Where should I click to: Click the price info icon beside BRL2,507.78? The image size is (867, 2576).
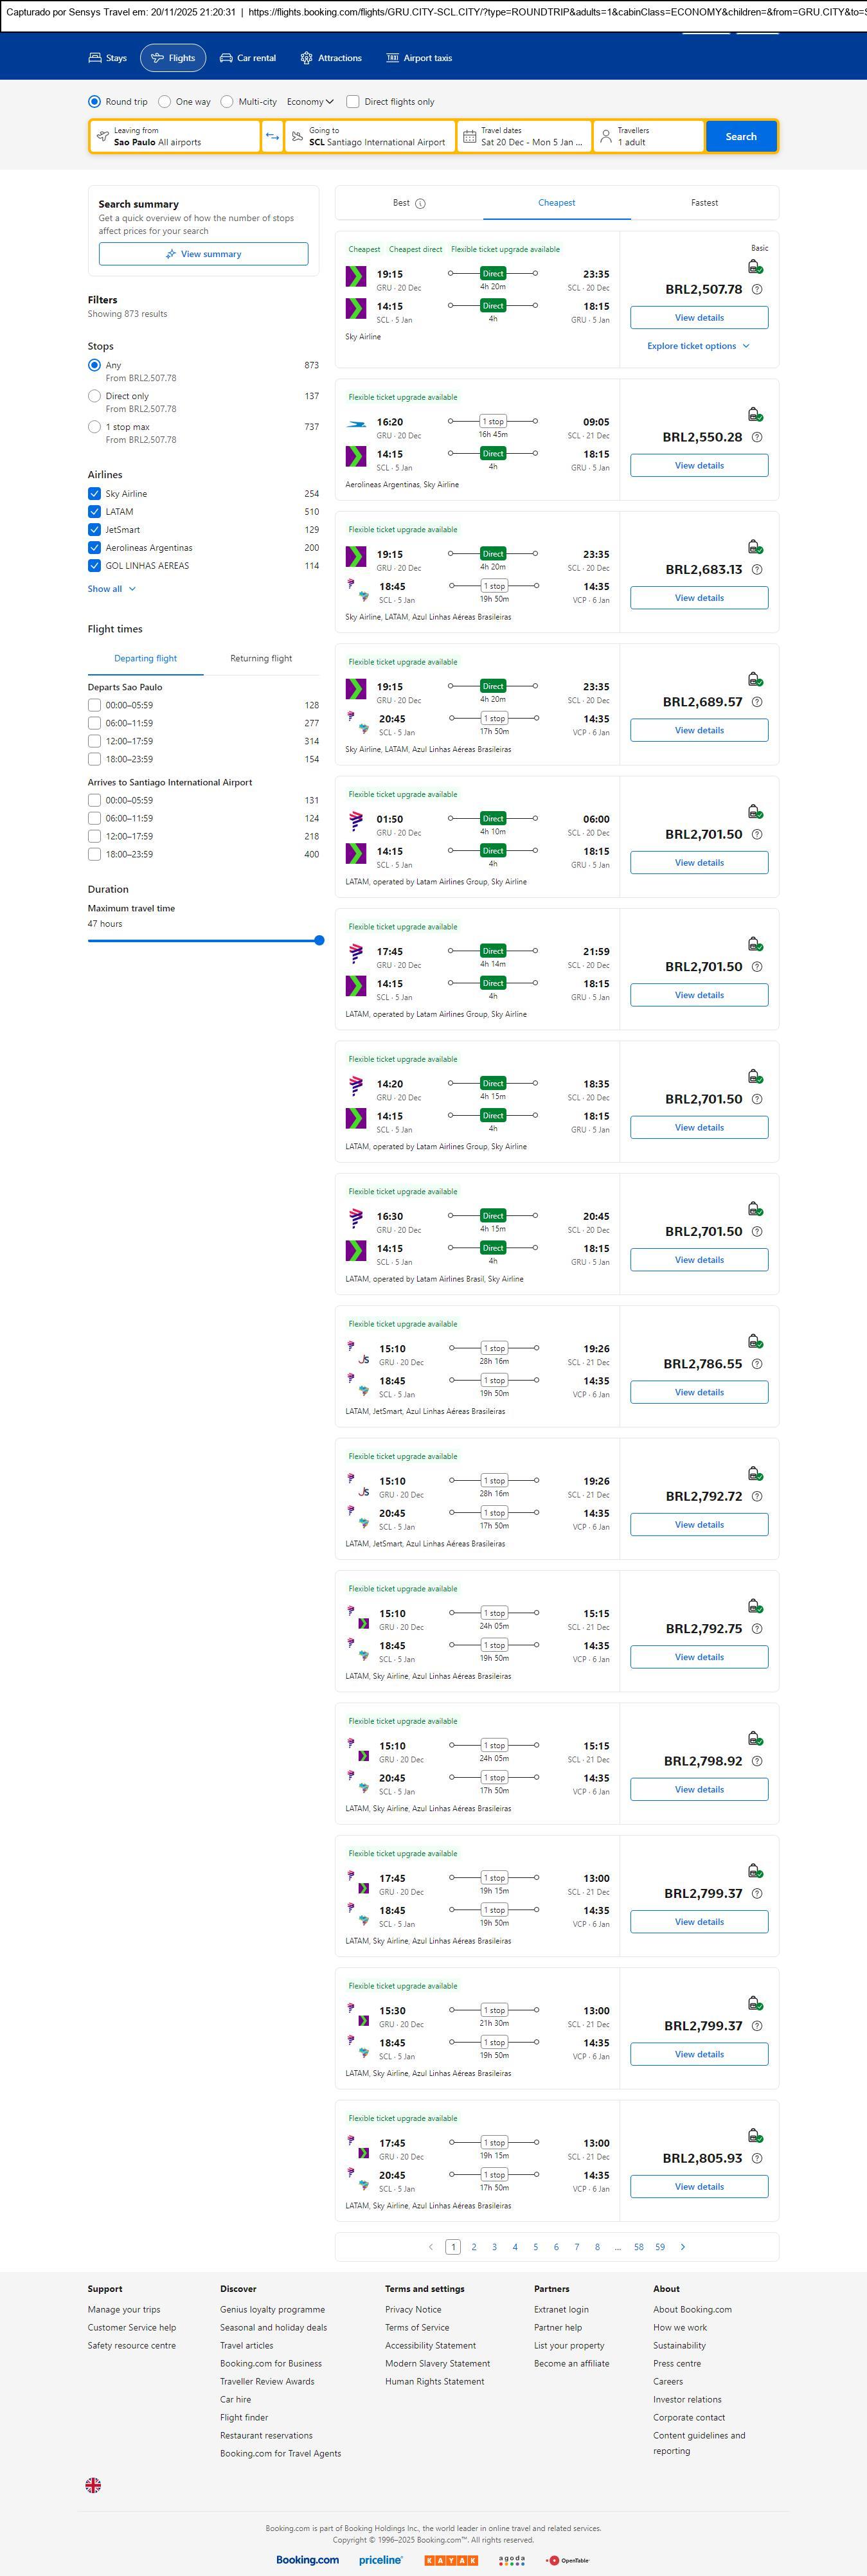tap(757, 290)
